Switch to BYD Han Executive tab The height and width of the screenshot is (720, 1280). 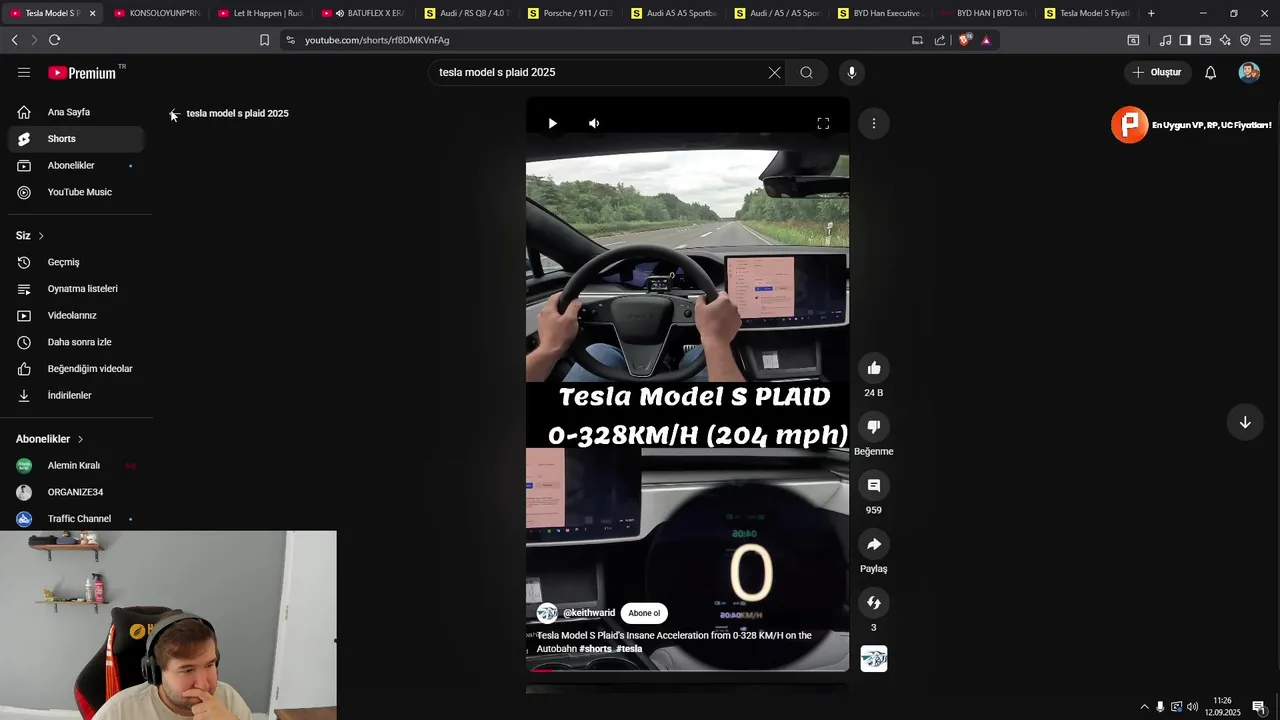(x=880, y=13)
